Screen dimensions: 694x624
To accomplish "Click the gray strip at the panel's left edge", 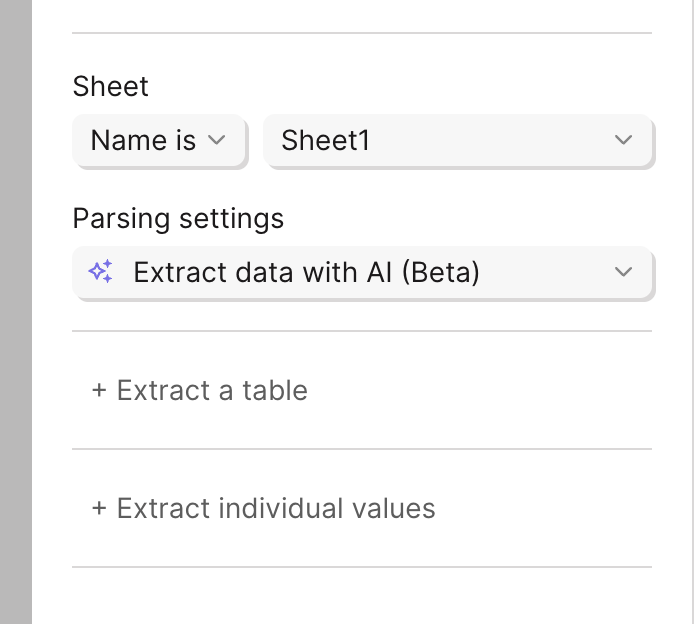I will coord(15,312).
